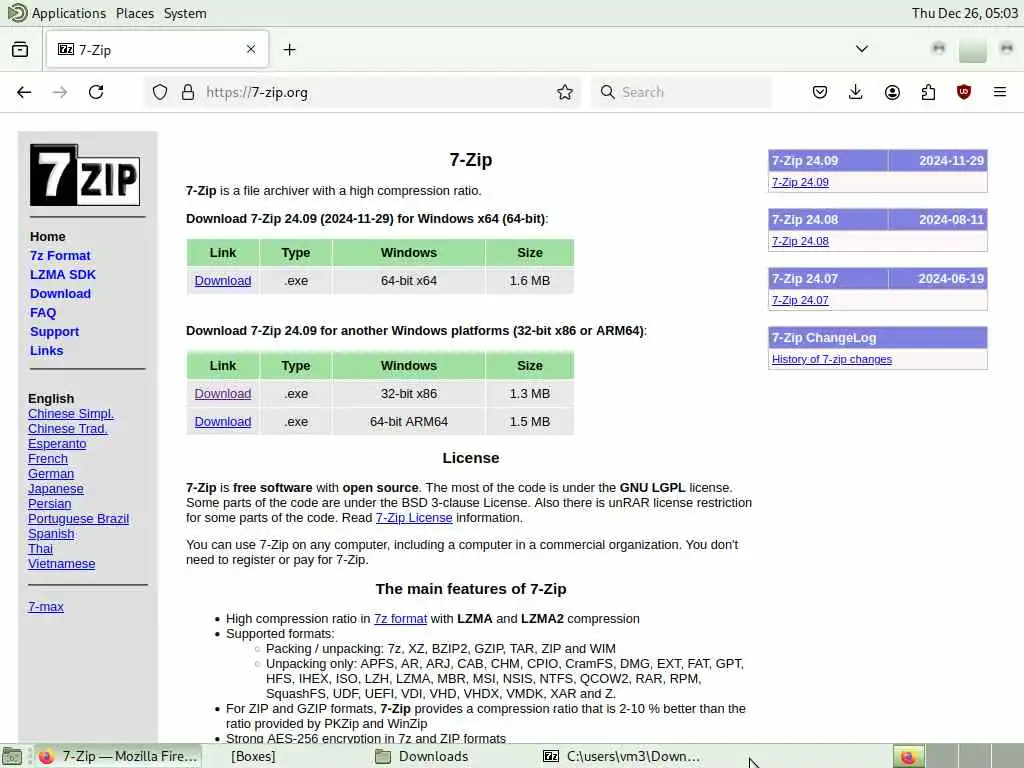Open the FAQ sidebar link
1024x768 pixels.
coord(43,312)
